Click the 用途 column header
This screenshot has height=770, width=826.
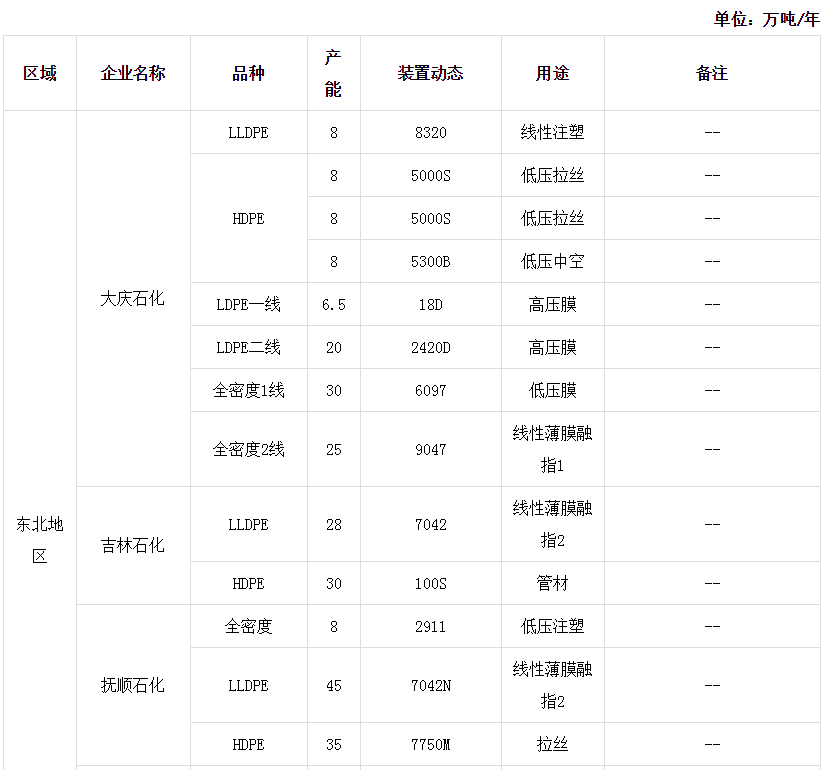pos(552,74)
